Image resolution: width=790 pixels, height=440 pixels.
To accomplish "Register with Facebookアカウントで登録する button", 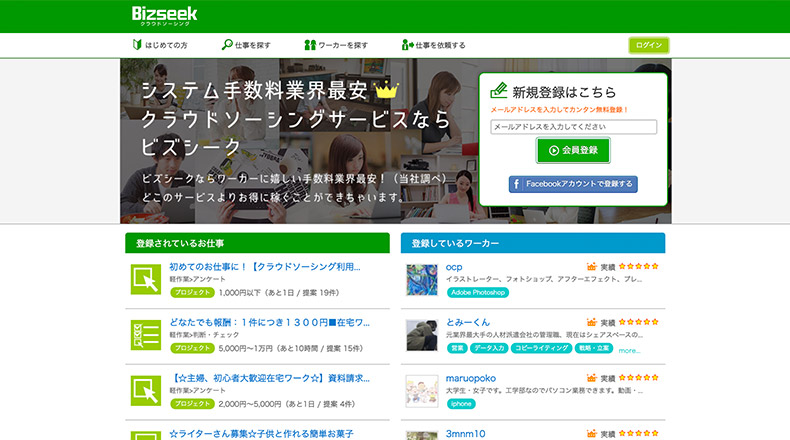I will pyautogui.click(x=573, y=184).
